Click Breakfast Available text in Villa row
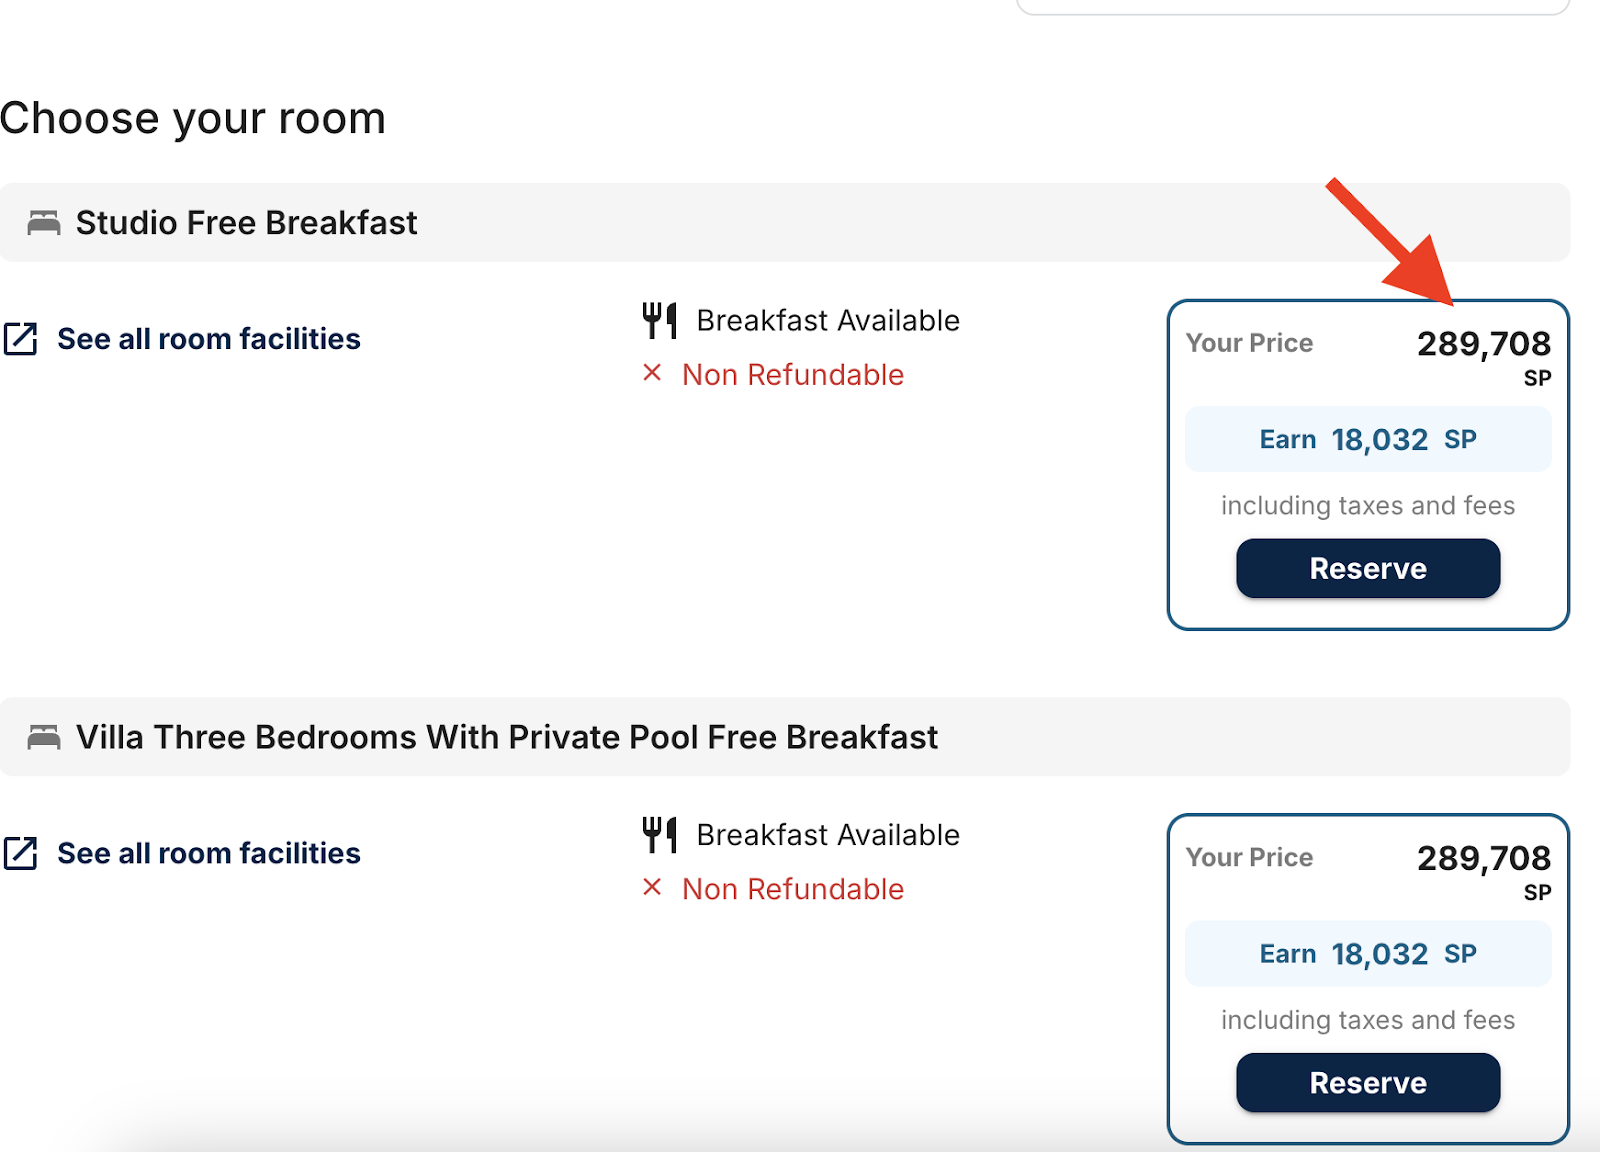This screenshot has width=1600, height=1152. (x=828, y=834)
